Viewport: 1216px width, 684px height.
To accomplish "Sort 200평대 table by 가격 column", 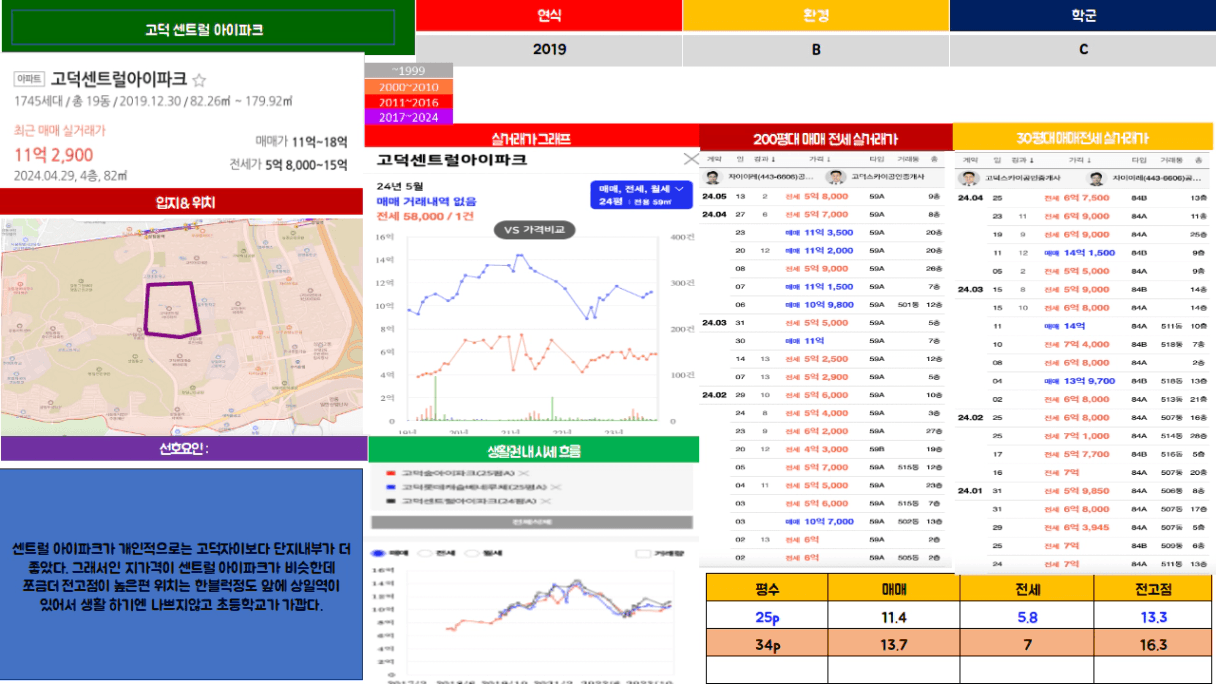I will 821,158.
